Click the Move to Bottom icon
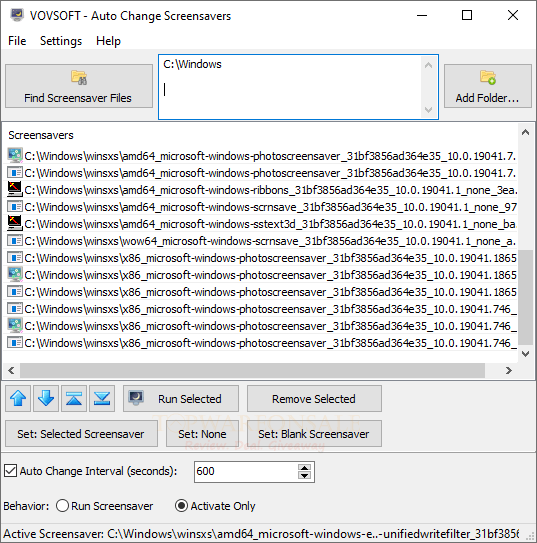The height and width of the screenshot is (543, 537). tap(102, 398)
